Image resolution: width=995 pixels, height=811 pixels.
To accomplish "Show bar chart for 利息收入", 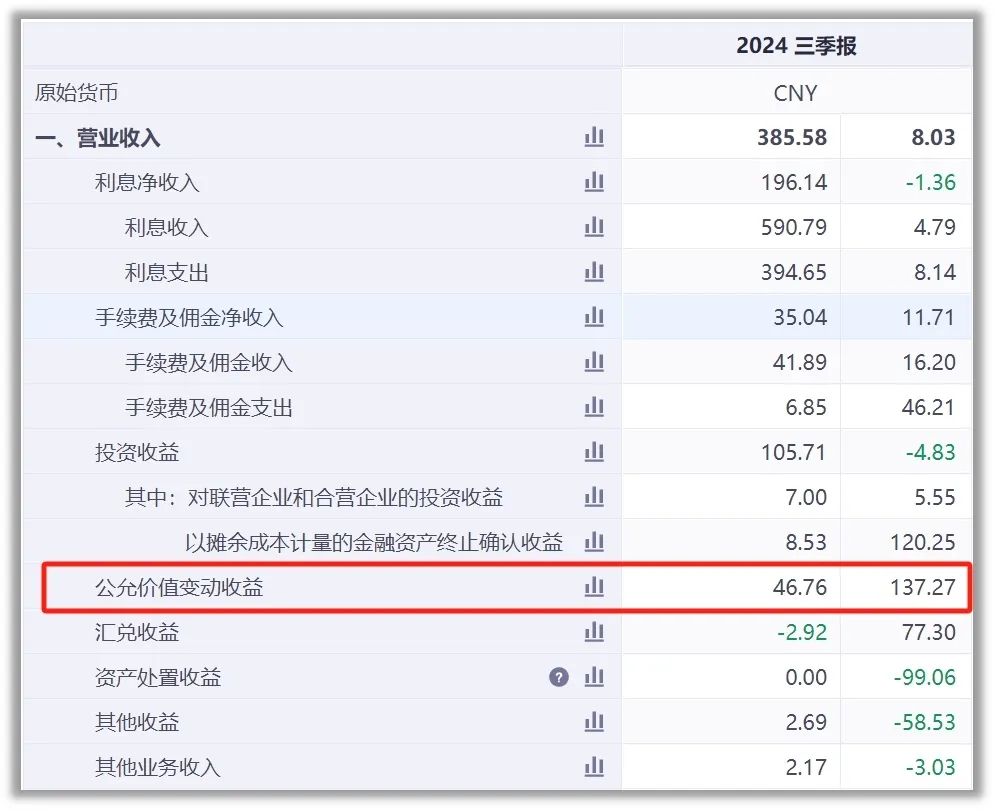I will coord(594,227).
